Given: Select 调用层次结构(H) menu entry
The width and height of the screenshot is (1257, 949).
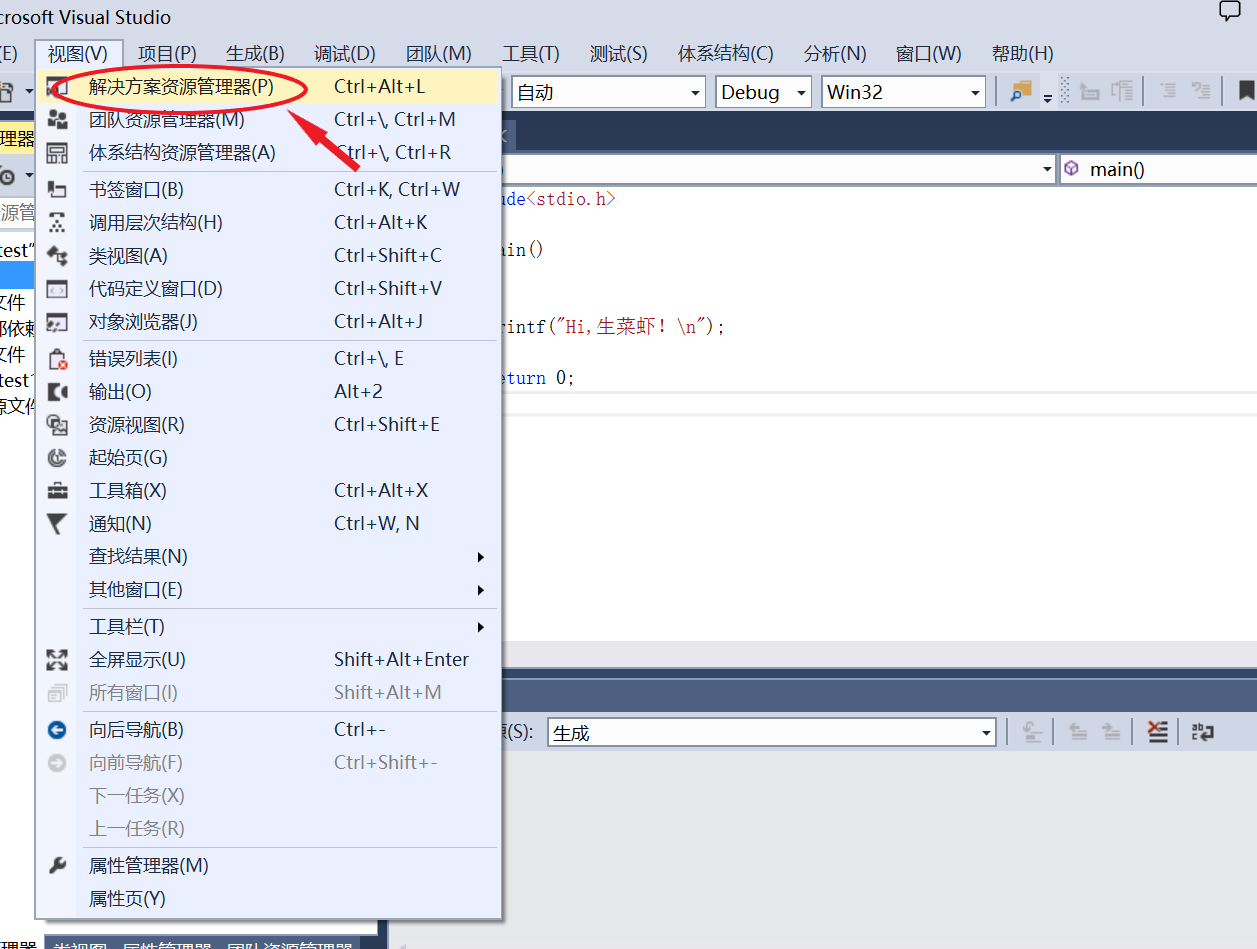Looking at the screenshot, I should [x=268, y=222].
